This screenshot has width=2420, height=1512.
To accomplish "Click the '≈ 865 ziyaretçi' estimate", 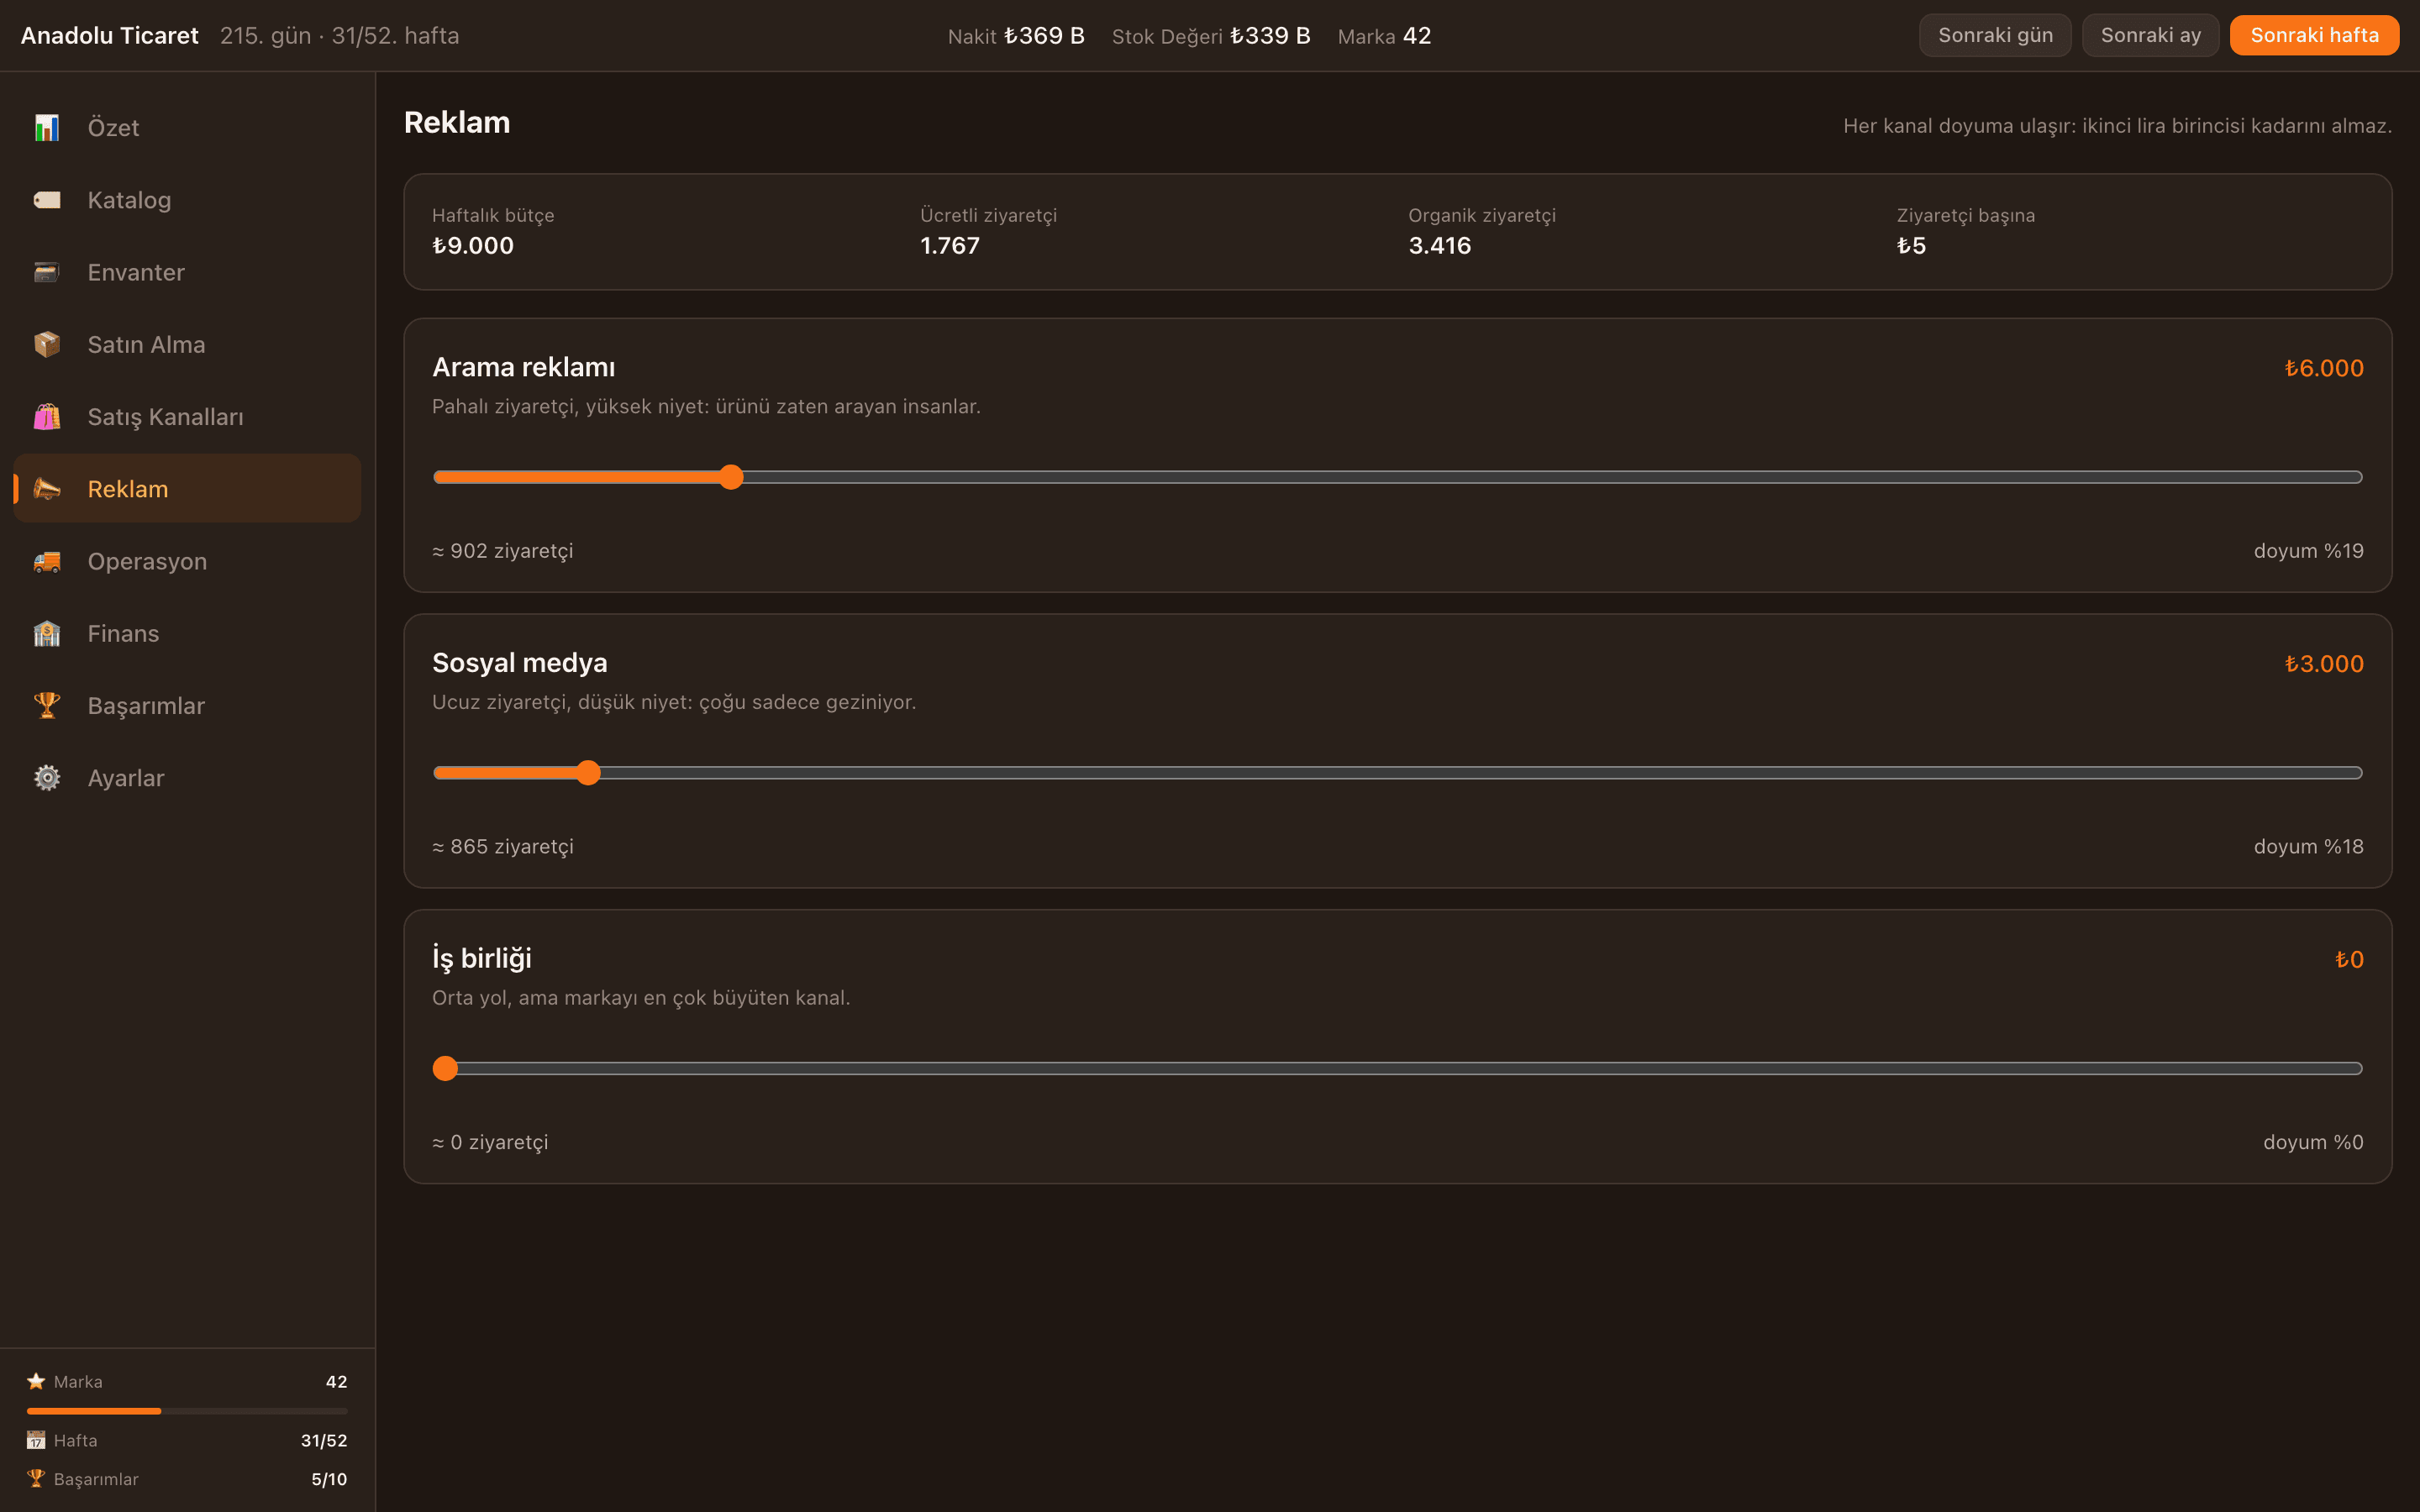I will 503,846.
